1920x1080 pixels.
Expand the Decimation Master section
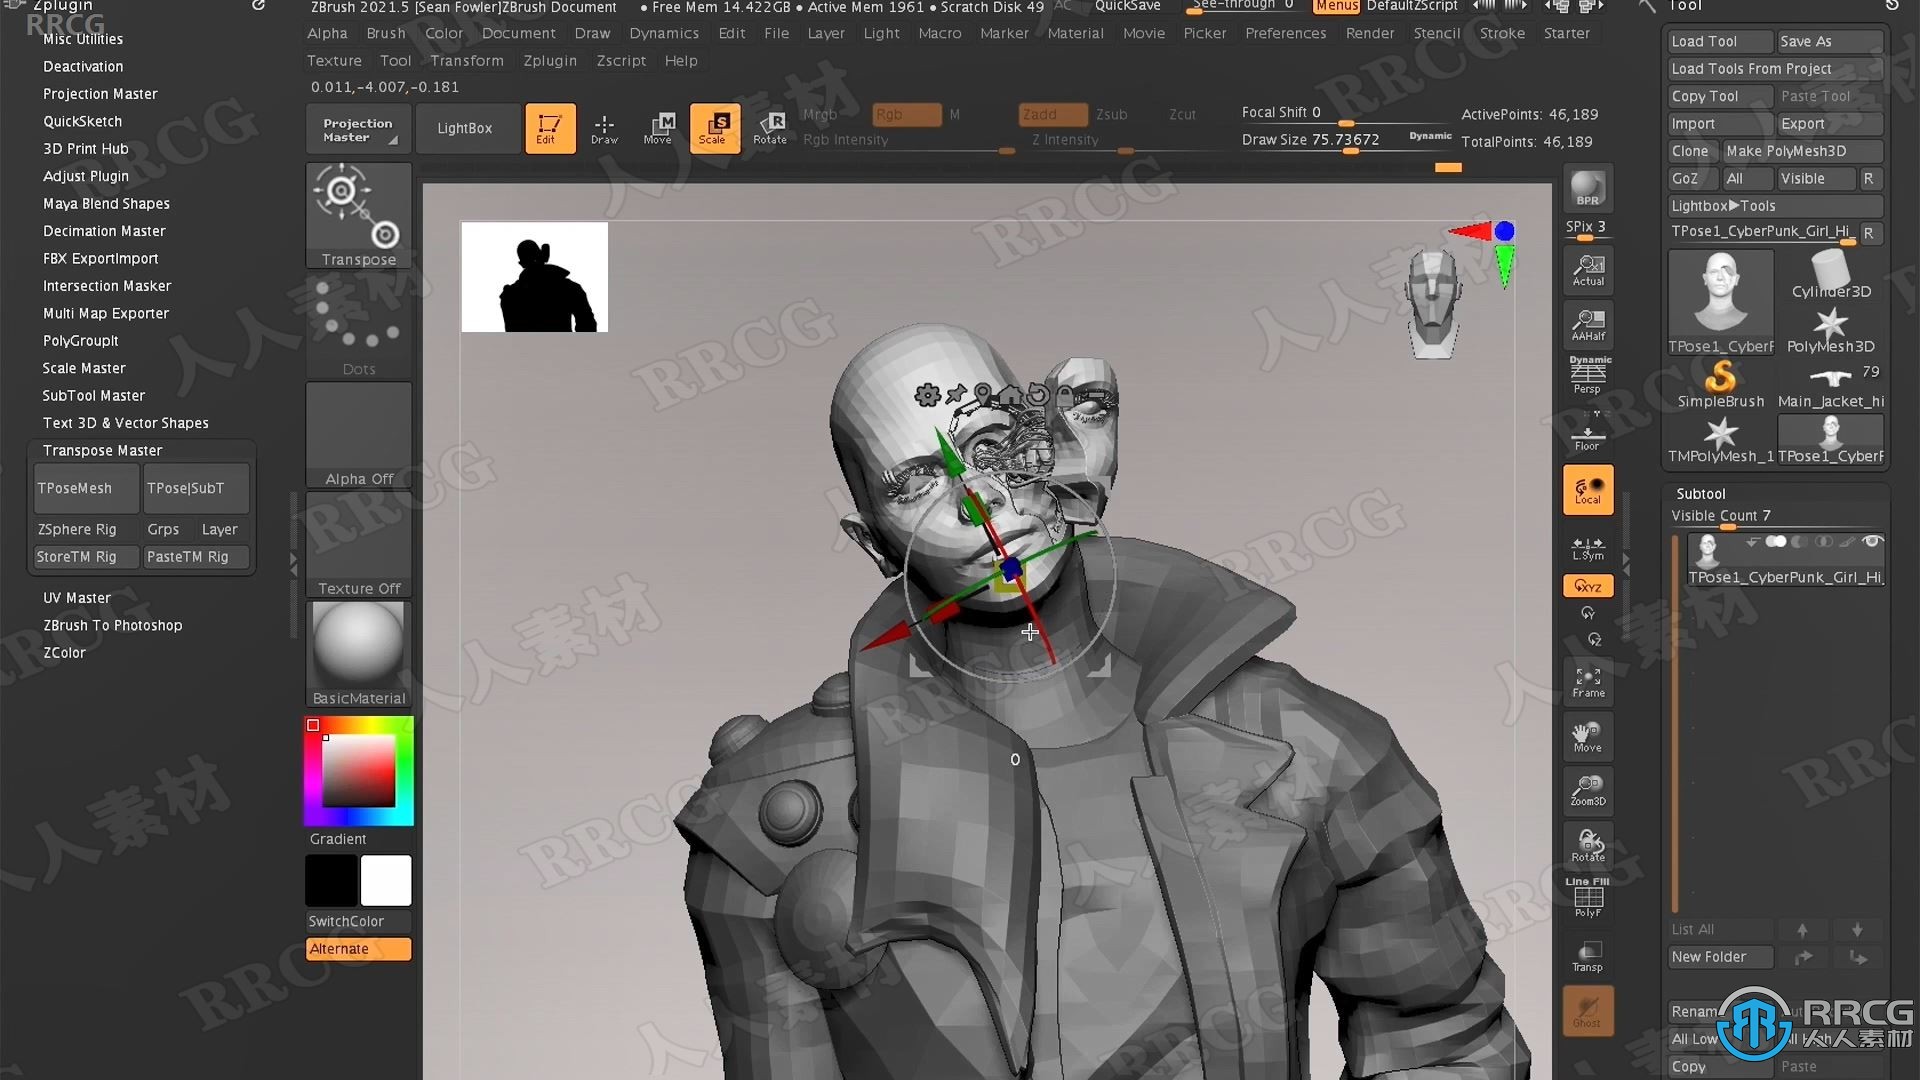coord(104,231)
